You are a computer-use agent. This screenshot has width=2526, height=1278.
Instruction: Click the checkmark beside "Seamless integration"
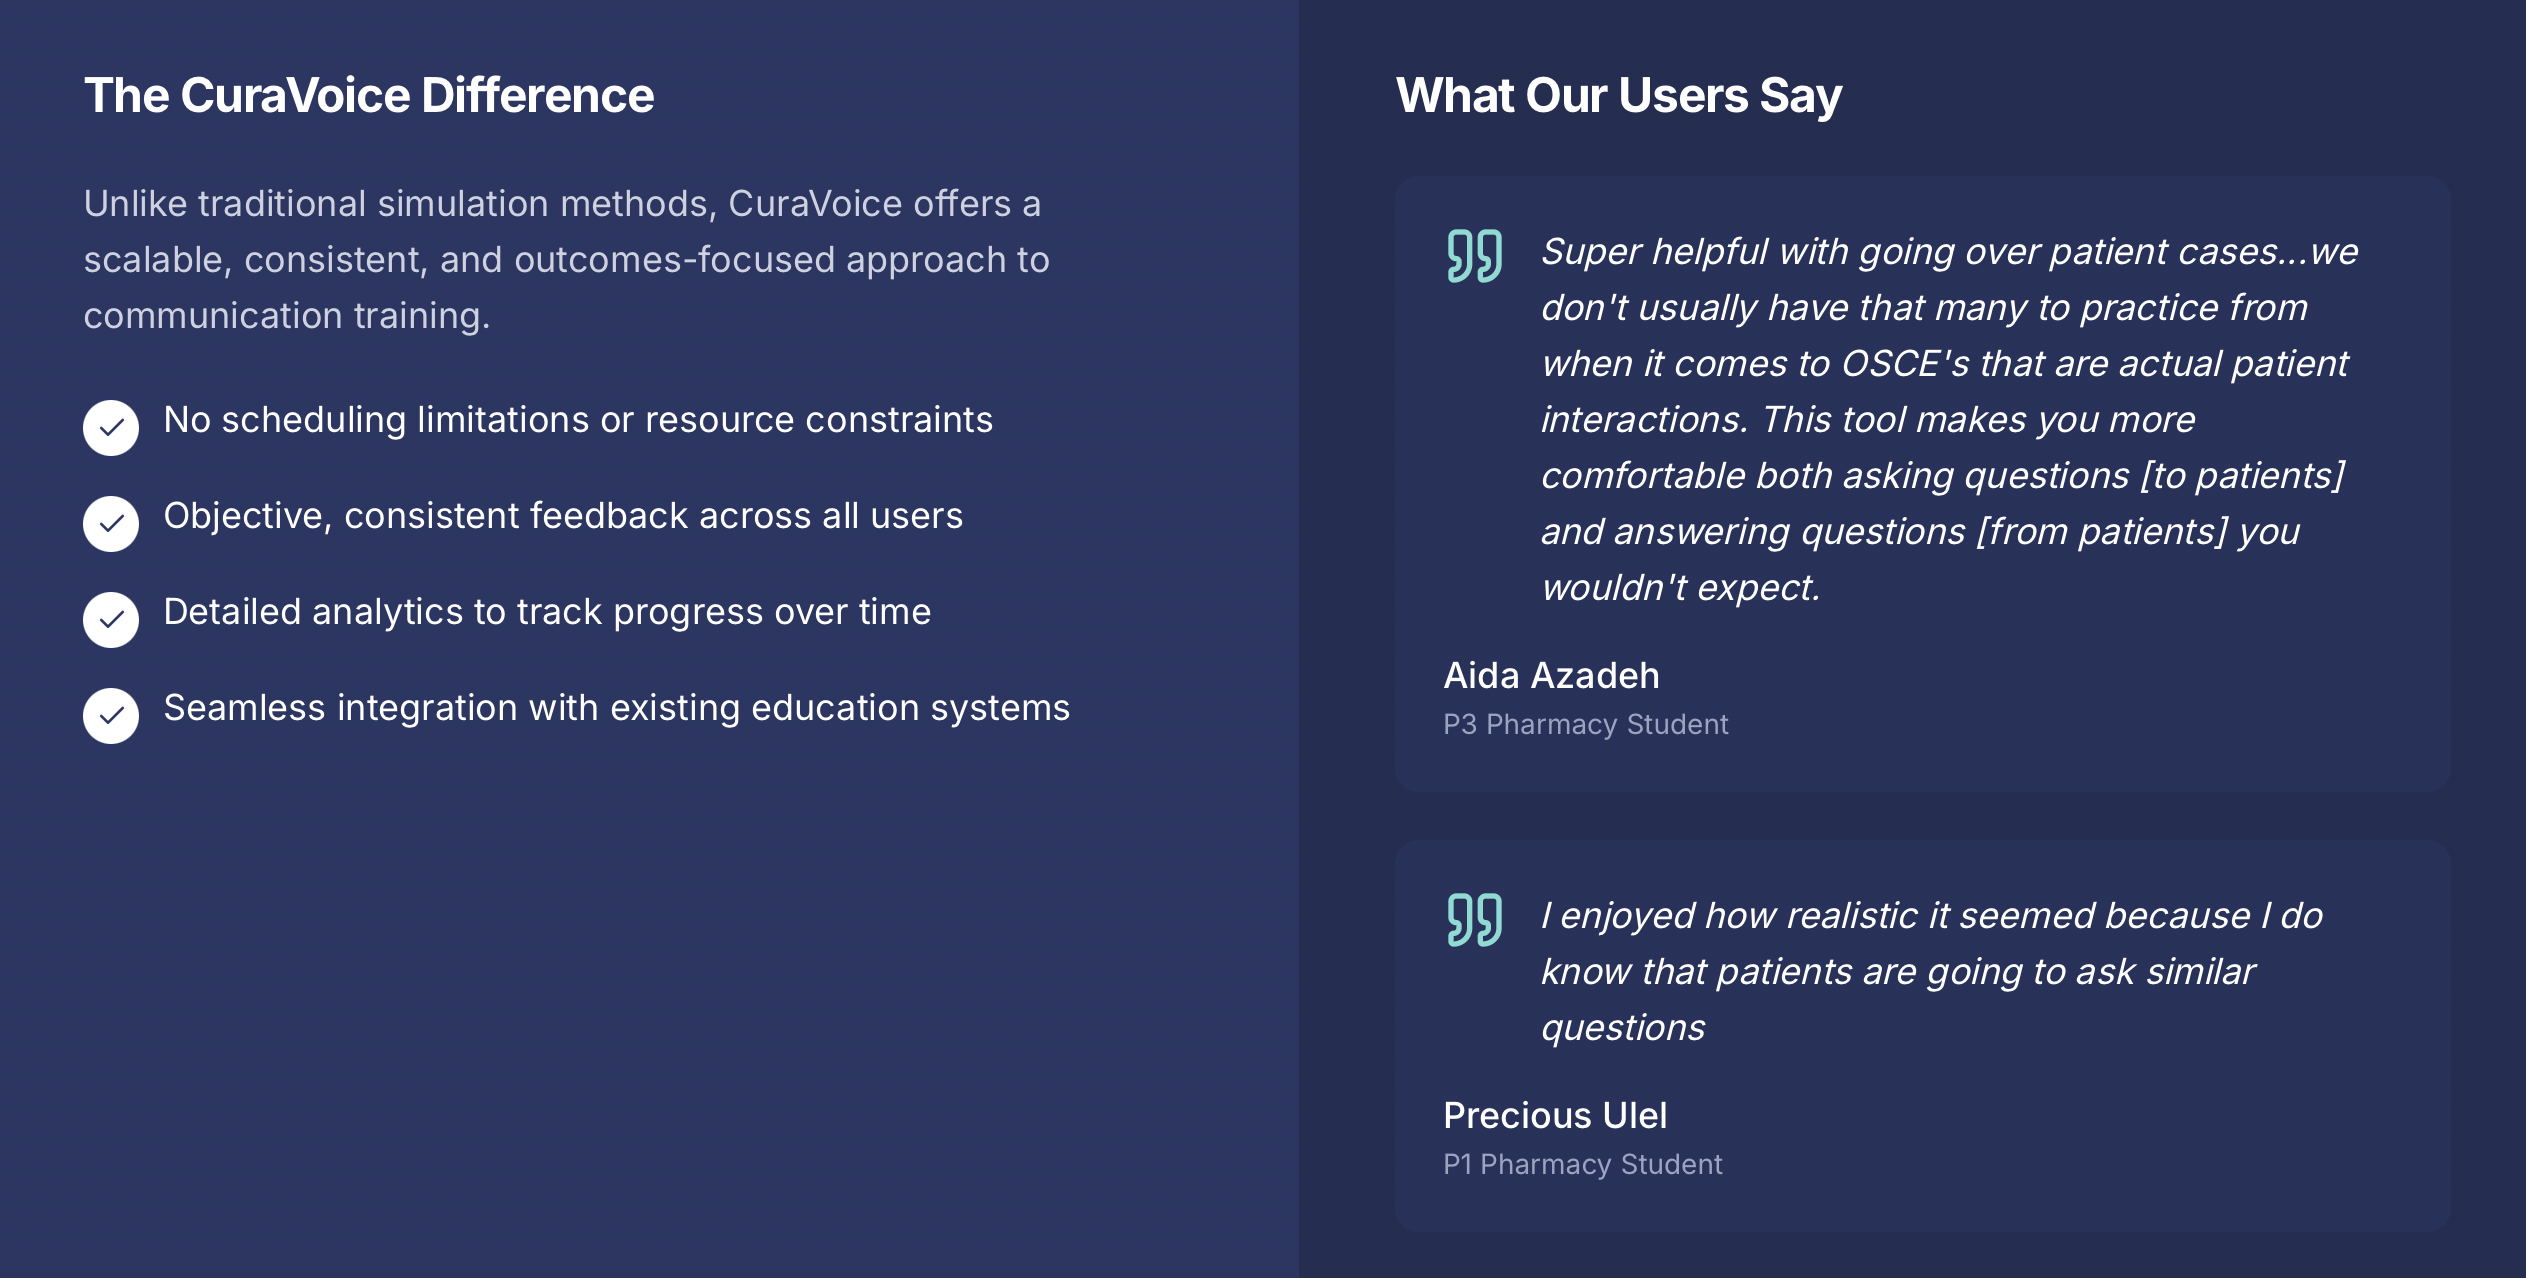[111, 716]
